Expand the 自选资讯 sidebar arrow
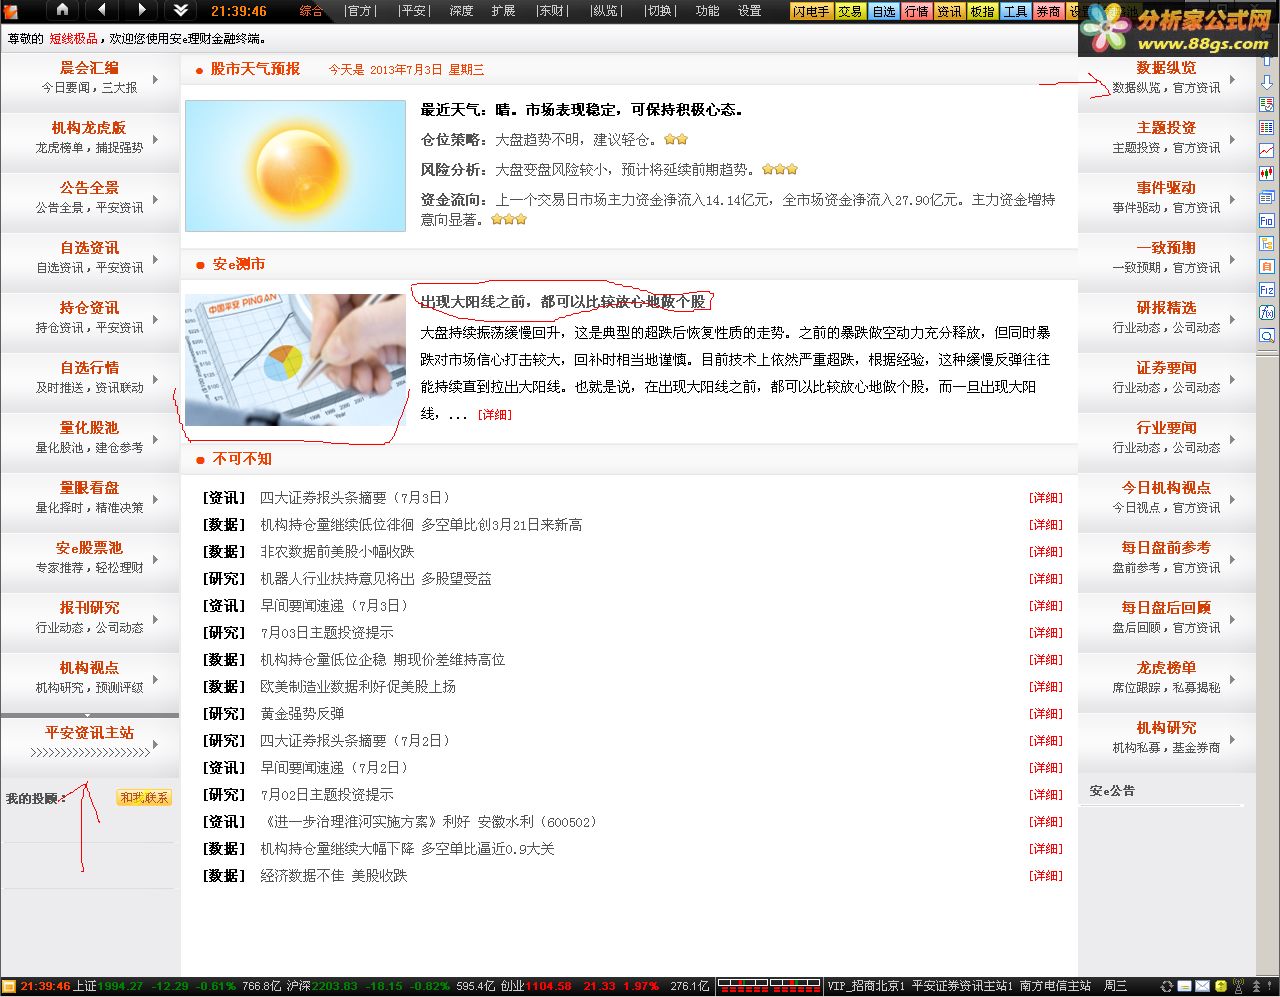The image size is (1280, 997). (x=156, y=259)
